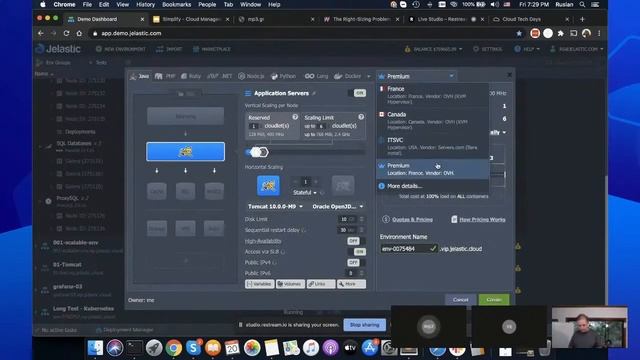
Task: Select the Java language tab
Action: pos(140,76)
